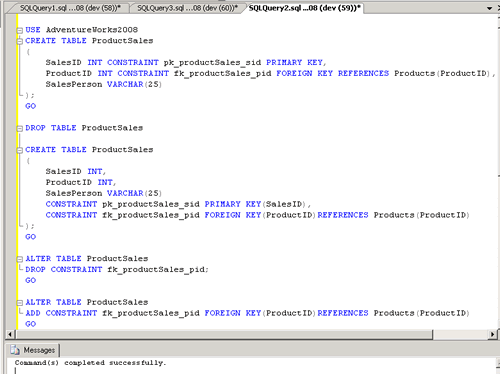Viewport: 500px width, 374px height.
Task: Open the active files dropdown arrow
Action: pos(489,8)
